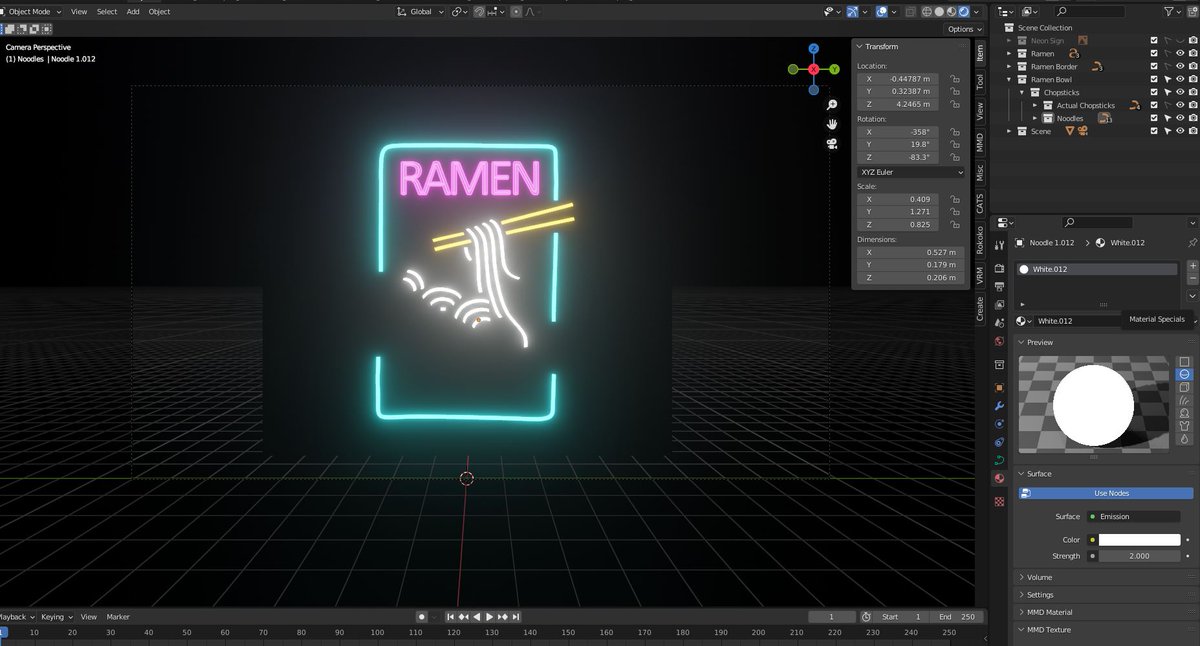Open the Material properties tab icon

coord(998,478)
